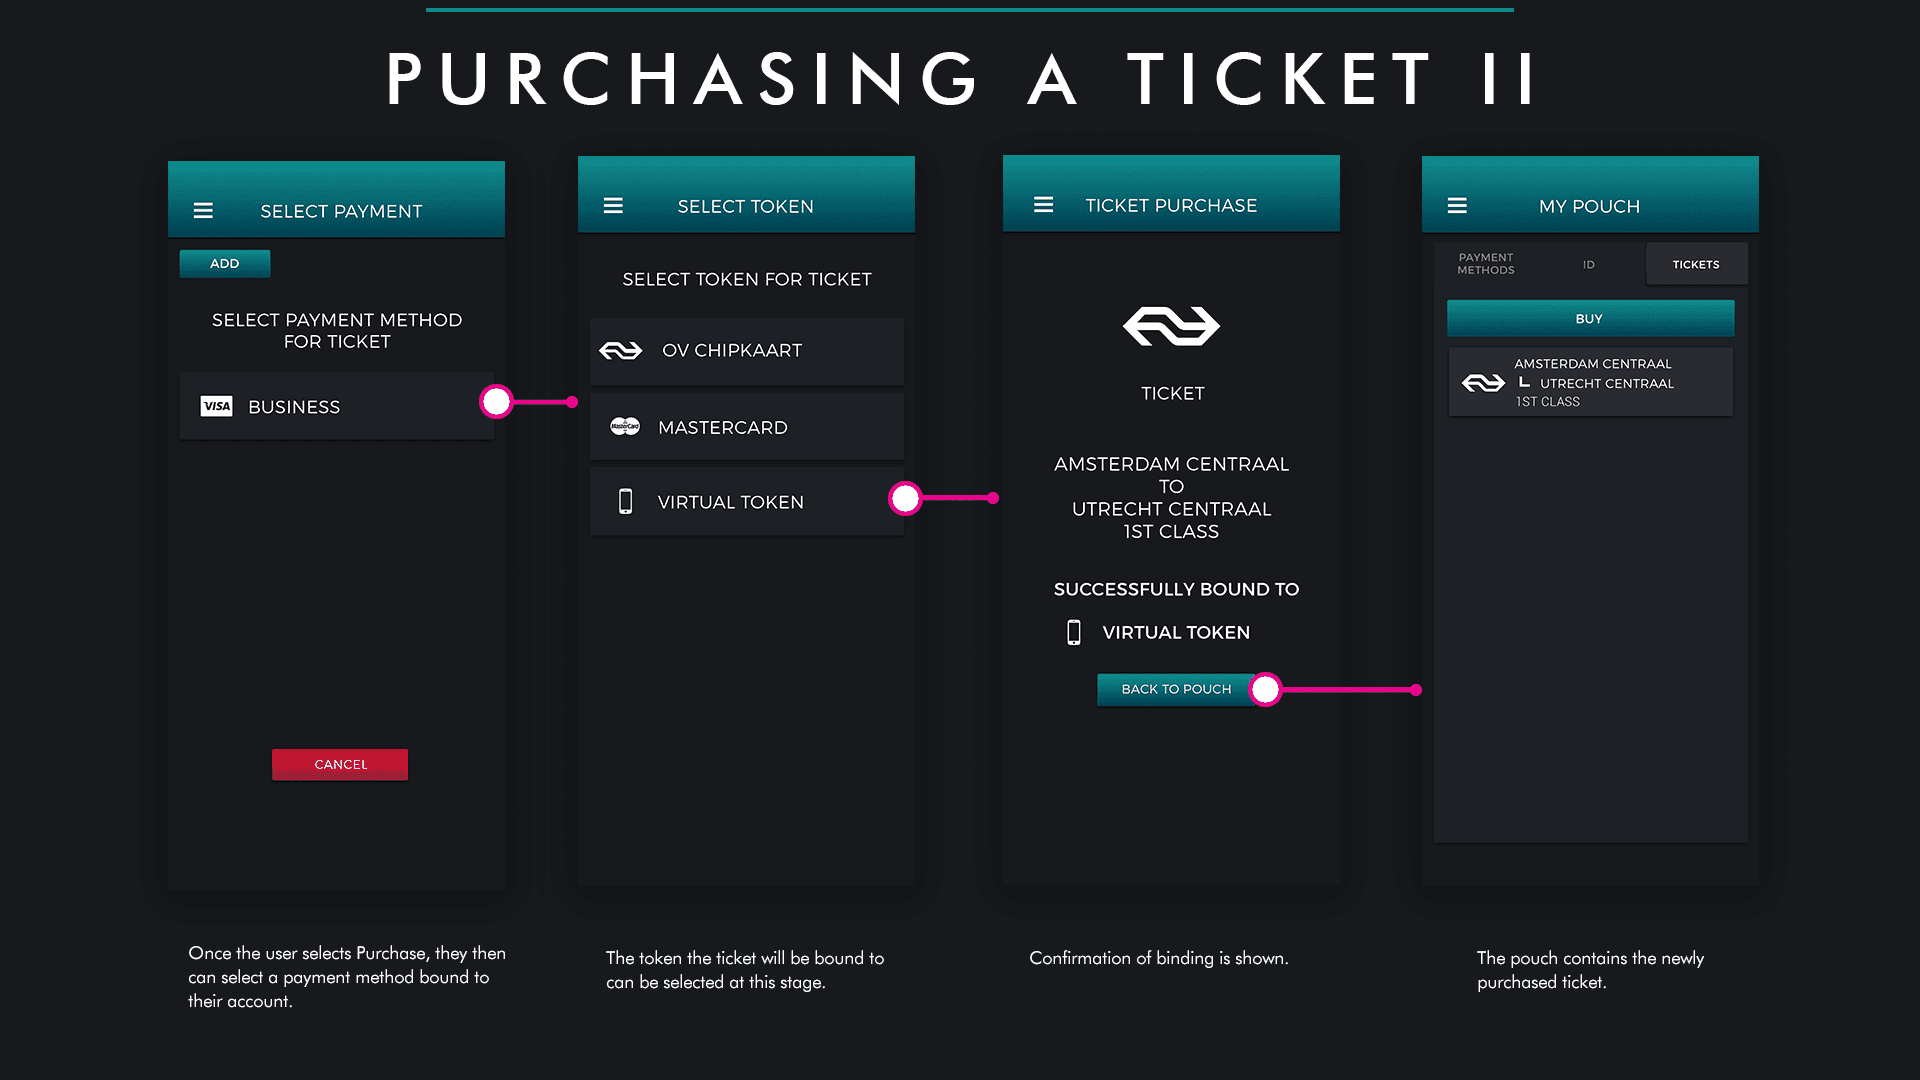
Task: Click the Virtual Token phone icon
Action: click(x=625, y=502)
